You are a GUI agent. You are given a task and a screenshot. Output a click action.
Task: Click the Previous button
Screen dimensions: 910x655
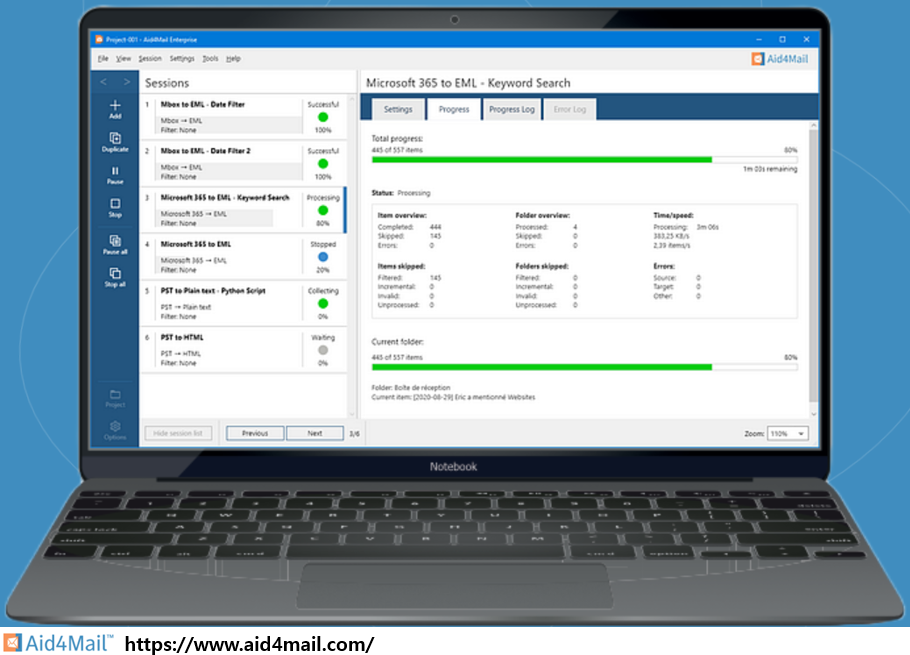point(255,434)
